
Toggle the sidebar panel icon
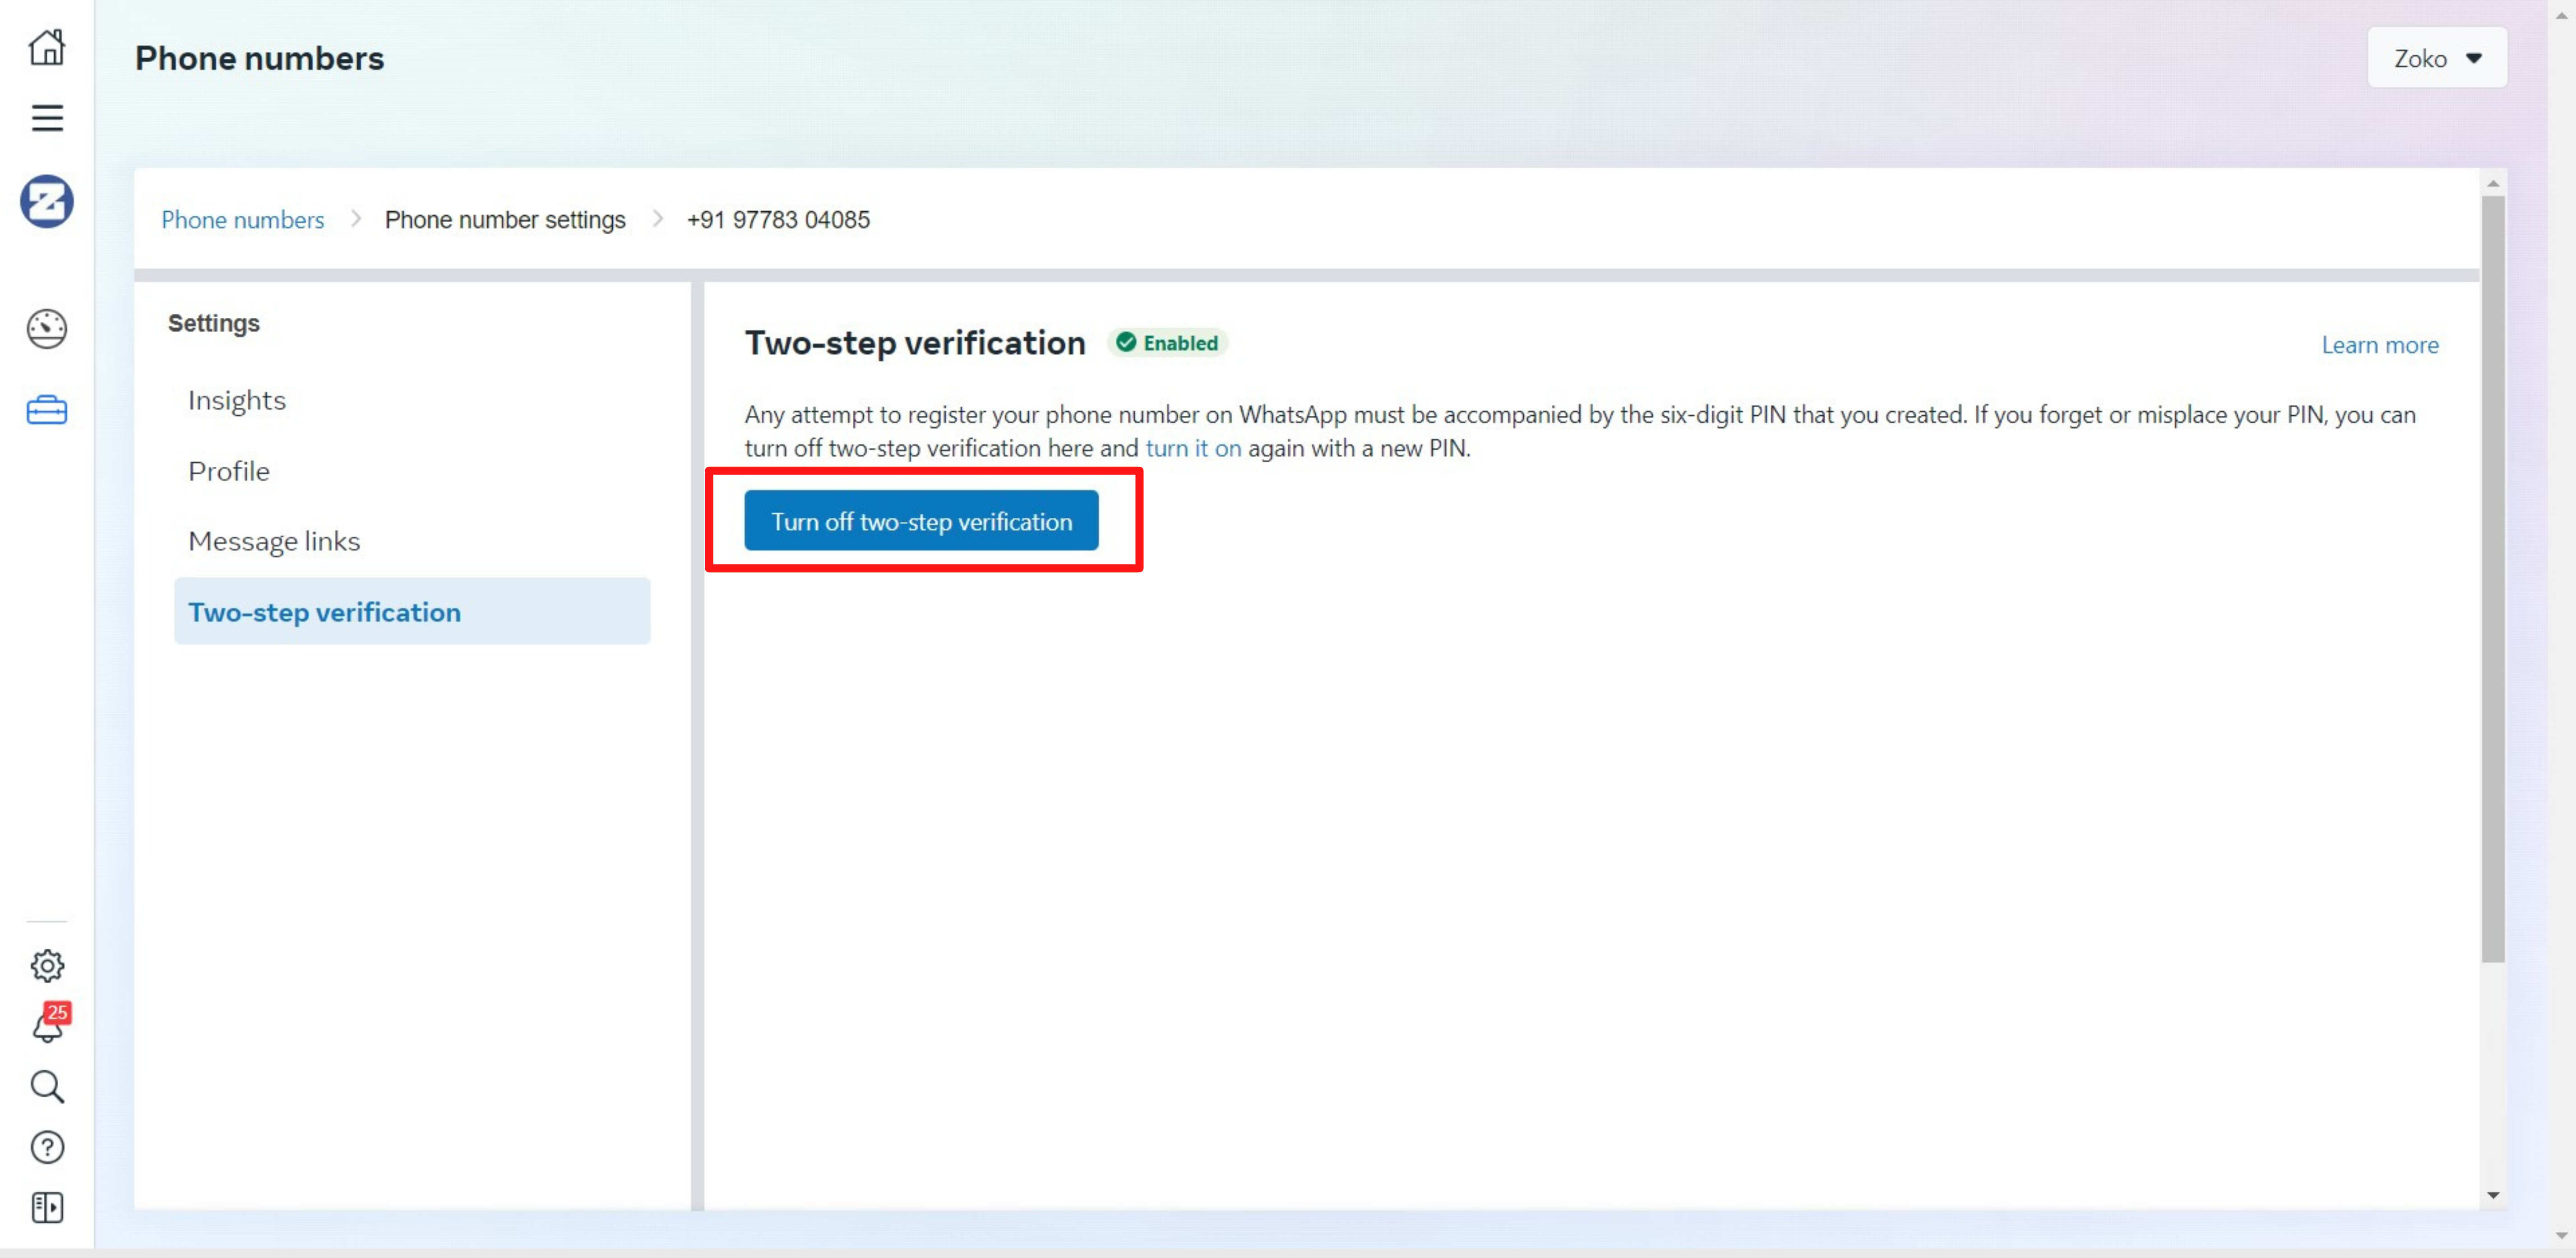[46, 1208]
